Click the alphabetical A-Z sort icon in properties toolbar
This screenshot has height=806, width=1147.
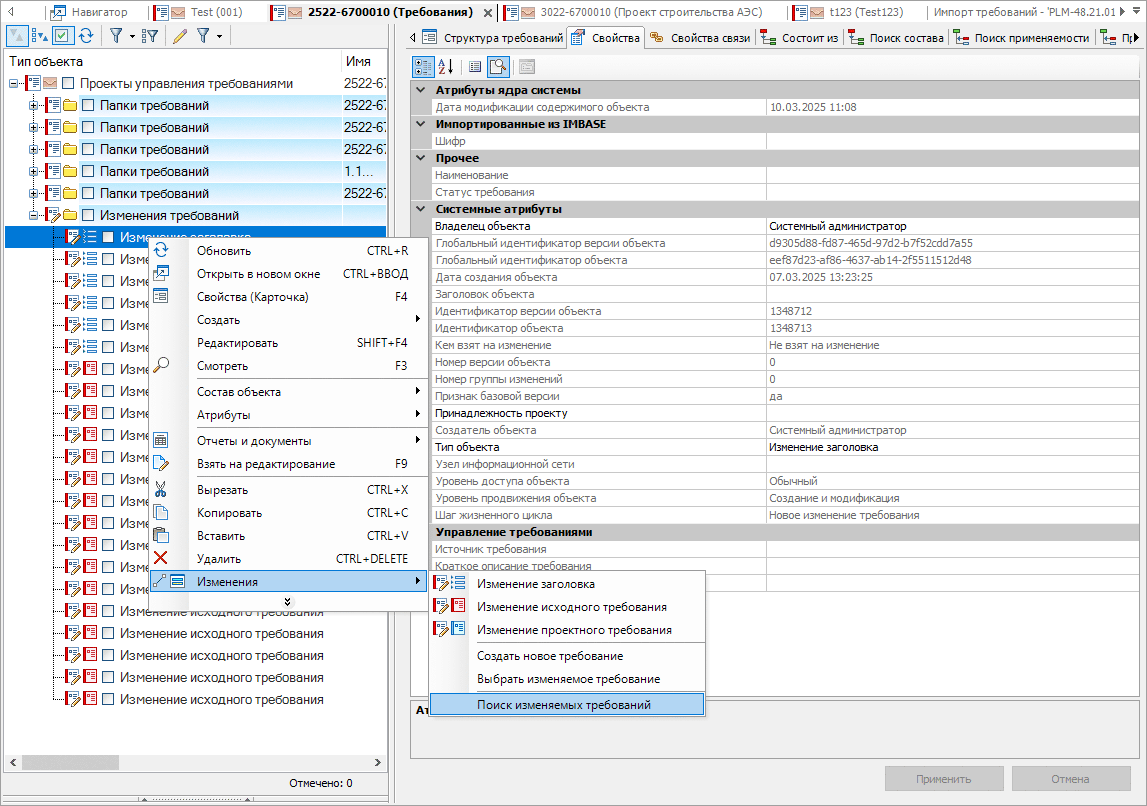click(446, 66)
